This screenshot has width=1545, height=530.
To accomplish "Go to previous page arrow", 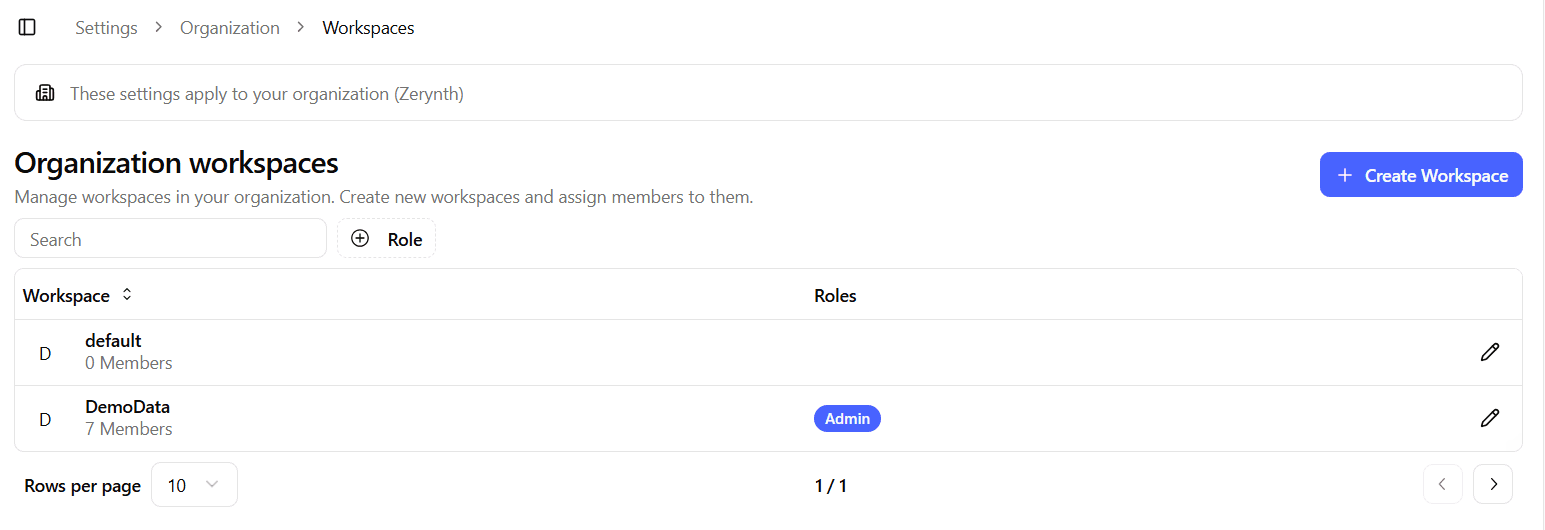I will click(x=1442, y=484).
